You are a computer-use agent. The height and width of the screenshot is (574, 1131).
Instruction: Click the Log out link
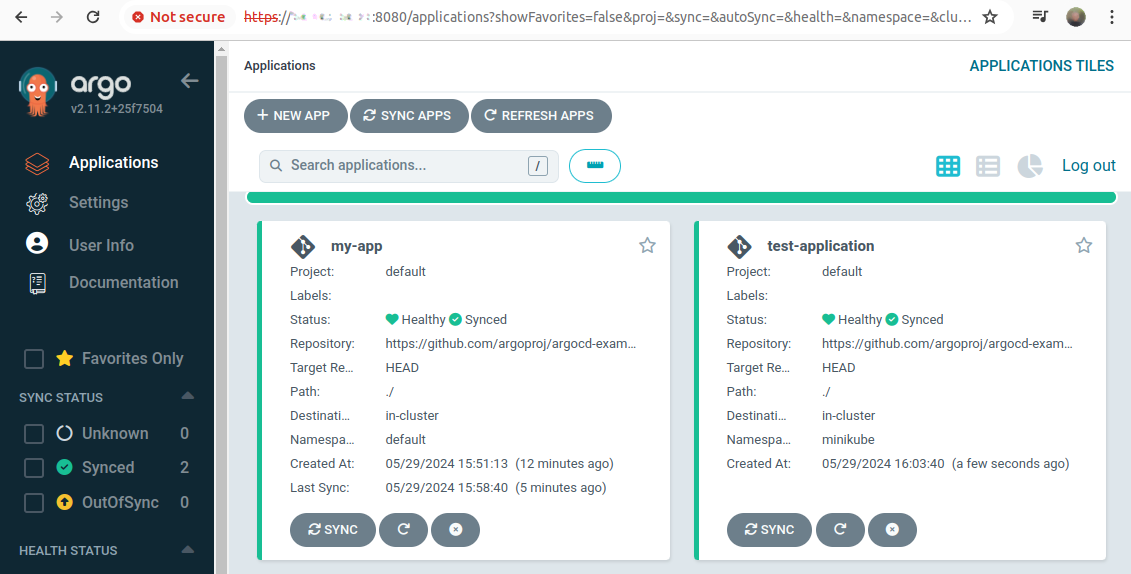(x=1088, y=166)
